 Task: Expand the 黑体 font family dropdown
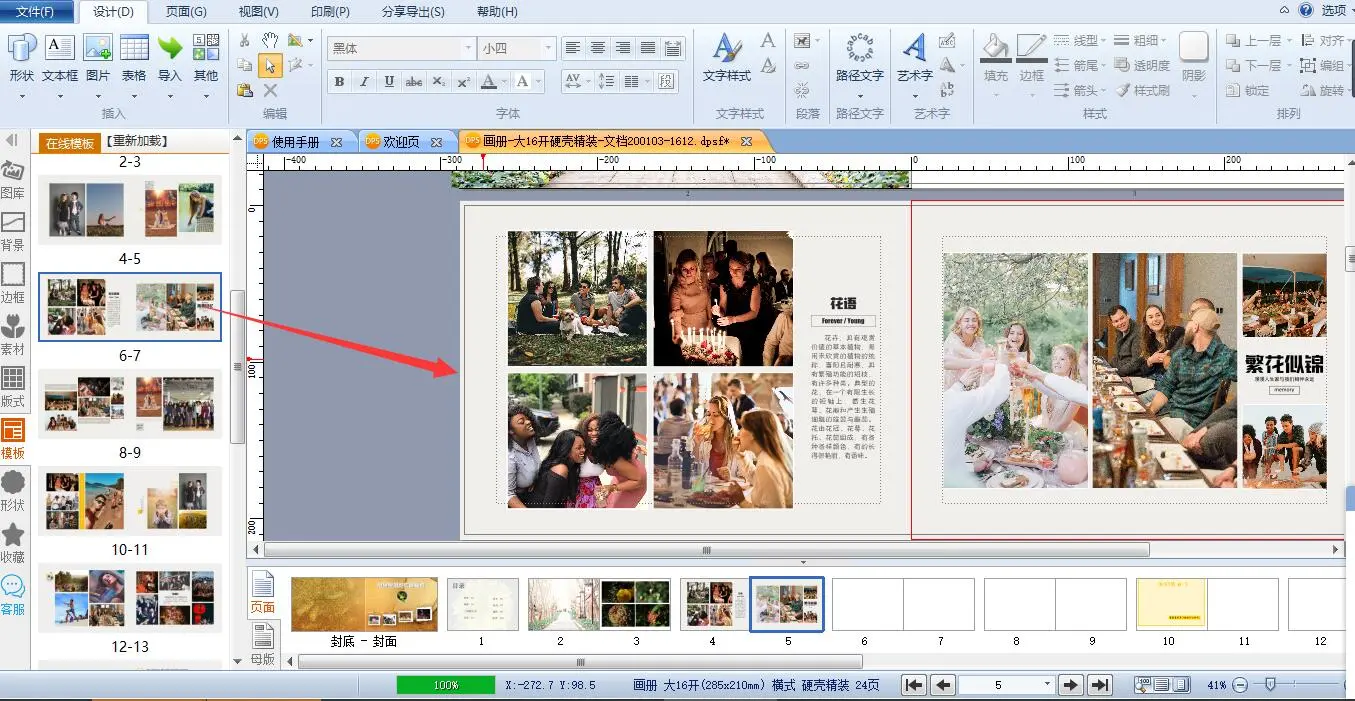pos(468,48)
